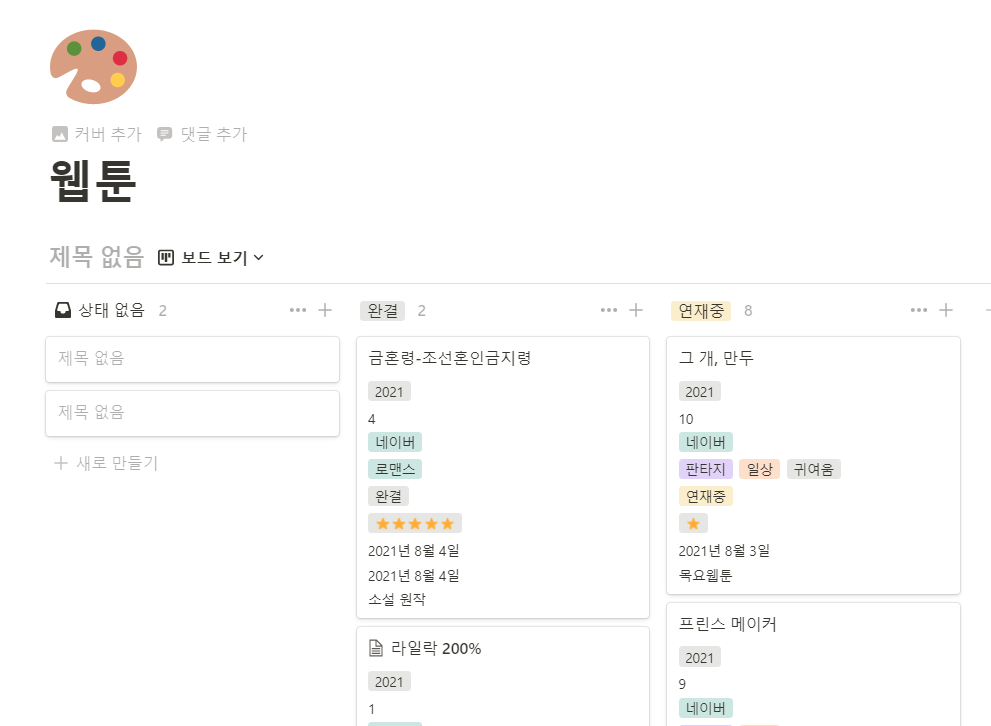
Task: Click the page icon on 라일락 200% card
Action: point(376,648)
